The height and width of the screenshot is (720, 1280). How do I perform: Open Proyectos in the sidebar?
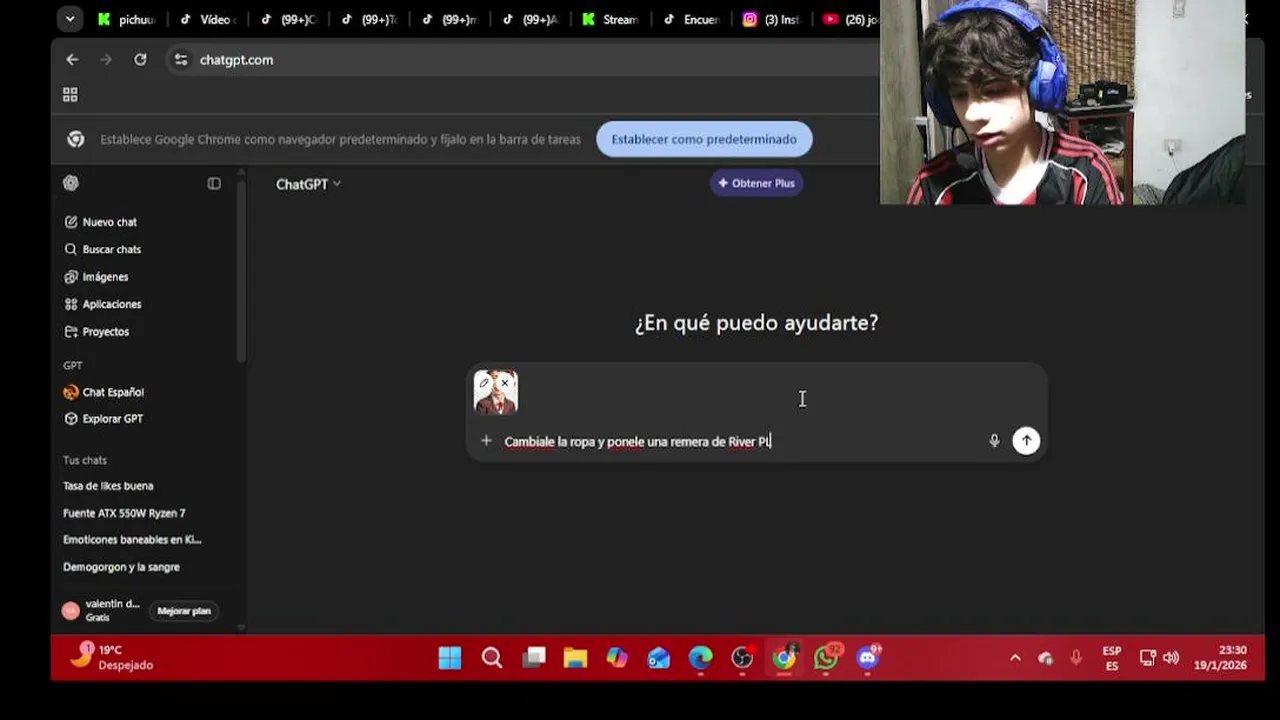tap(96, 331)
